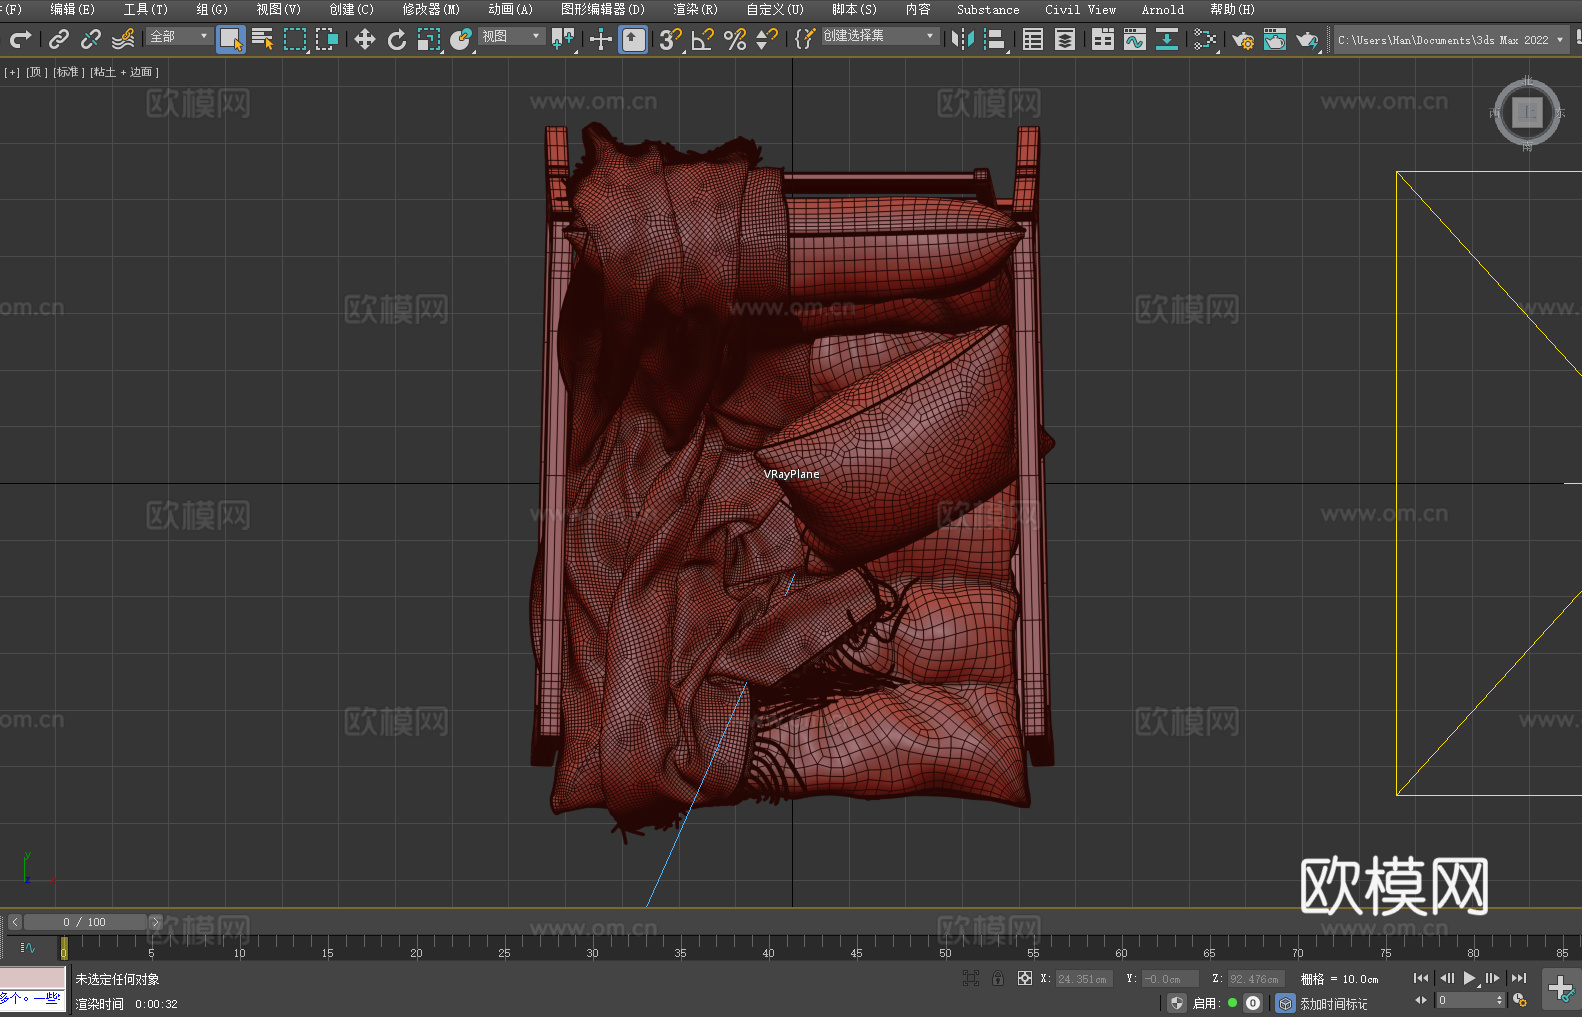Open the selection filter 全部 dropdown

click(179, 36)
